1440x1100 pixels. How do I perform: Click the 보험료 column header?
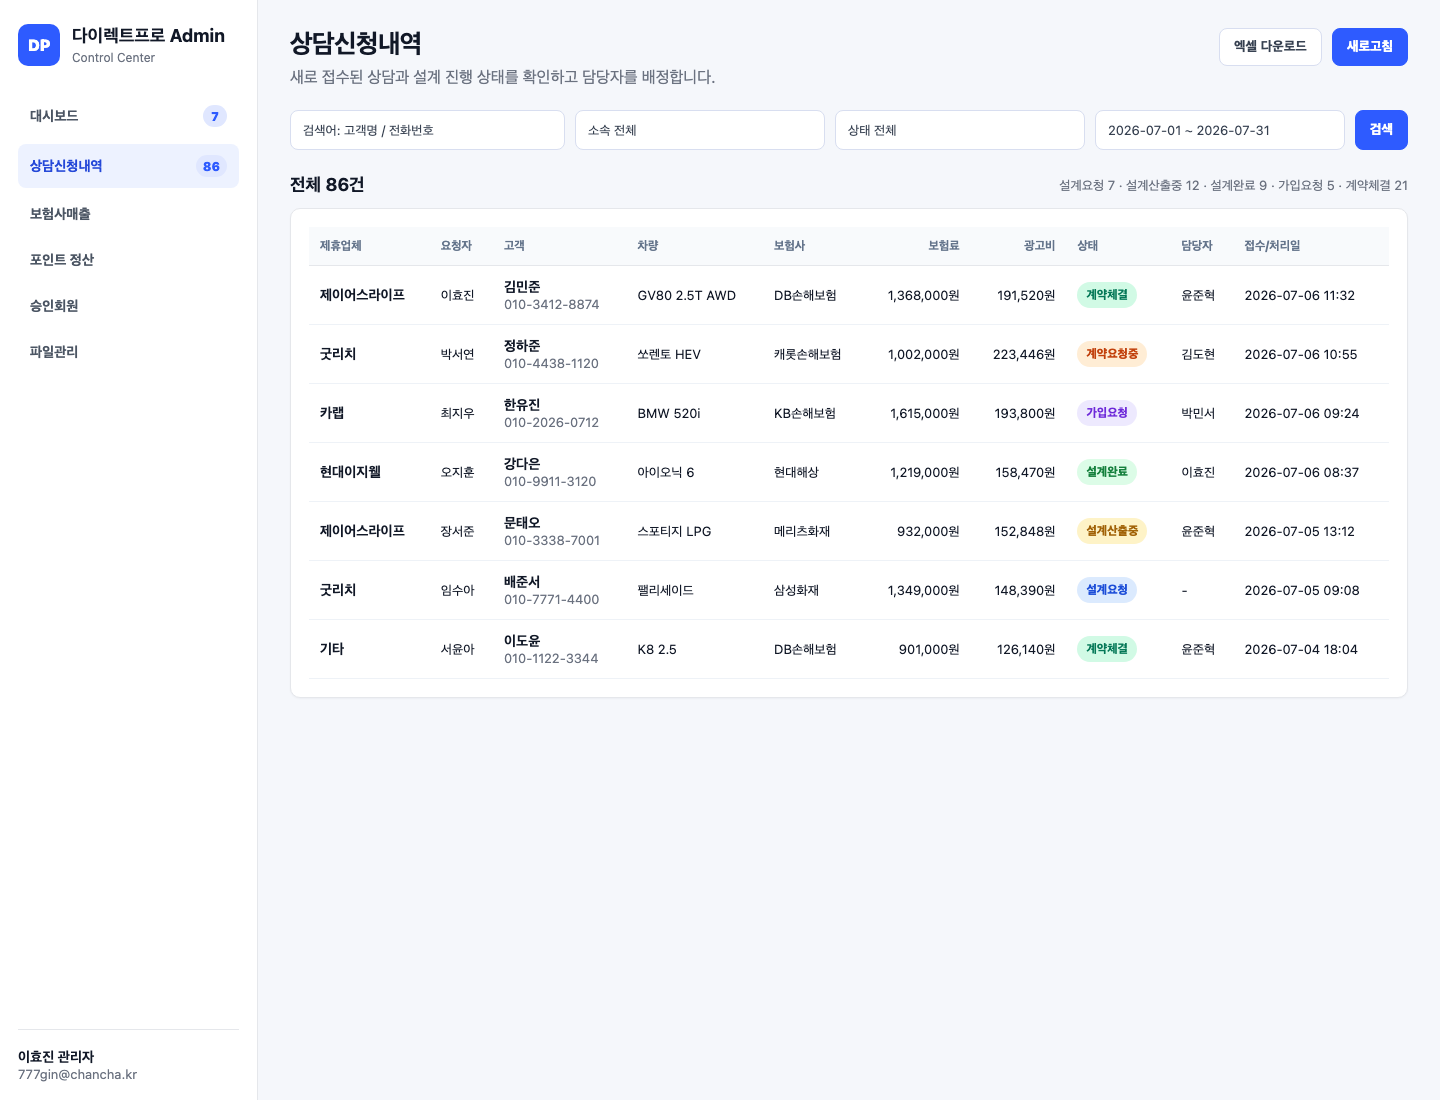click(943, 246)
